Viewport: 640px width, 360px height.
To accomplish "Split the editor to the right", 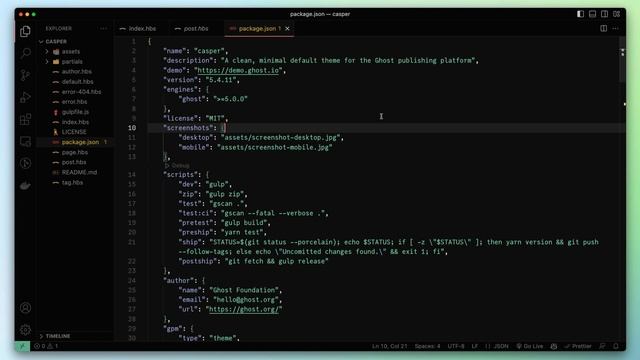I will tap(603, 29).
